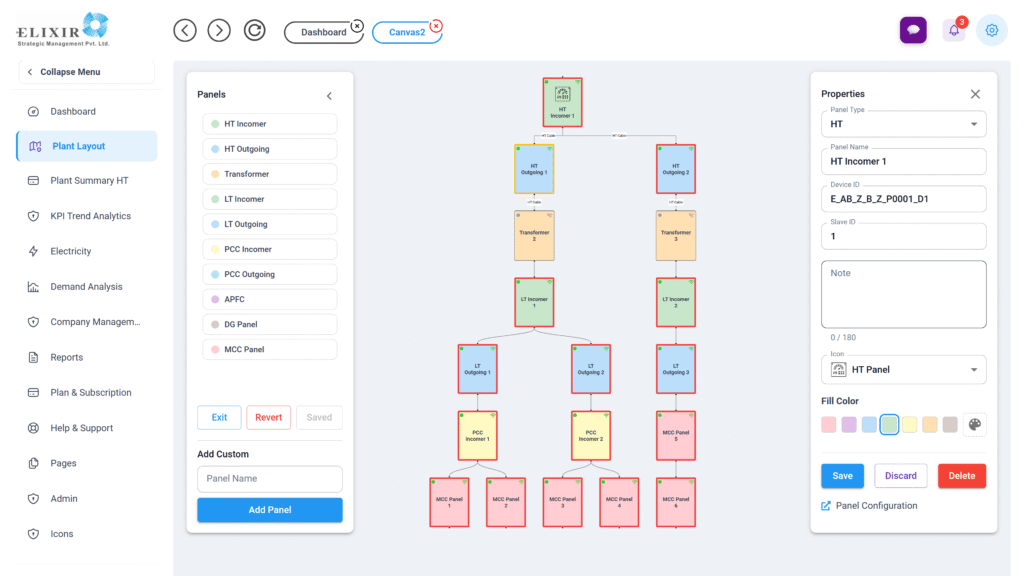The height and width of the screenshot is (576, 1024).
Task: Click the Add Panel button
Action: point(269,510)
